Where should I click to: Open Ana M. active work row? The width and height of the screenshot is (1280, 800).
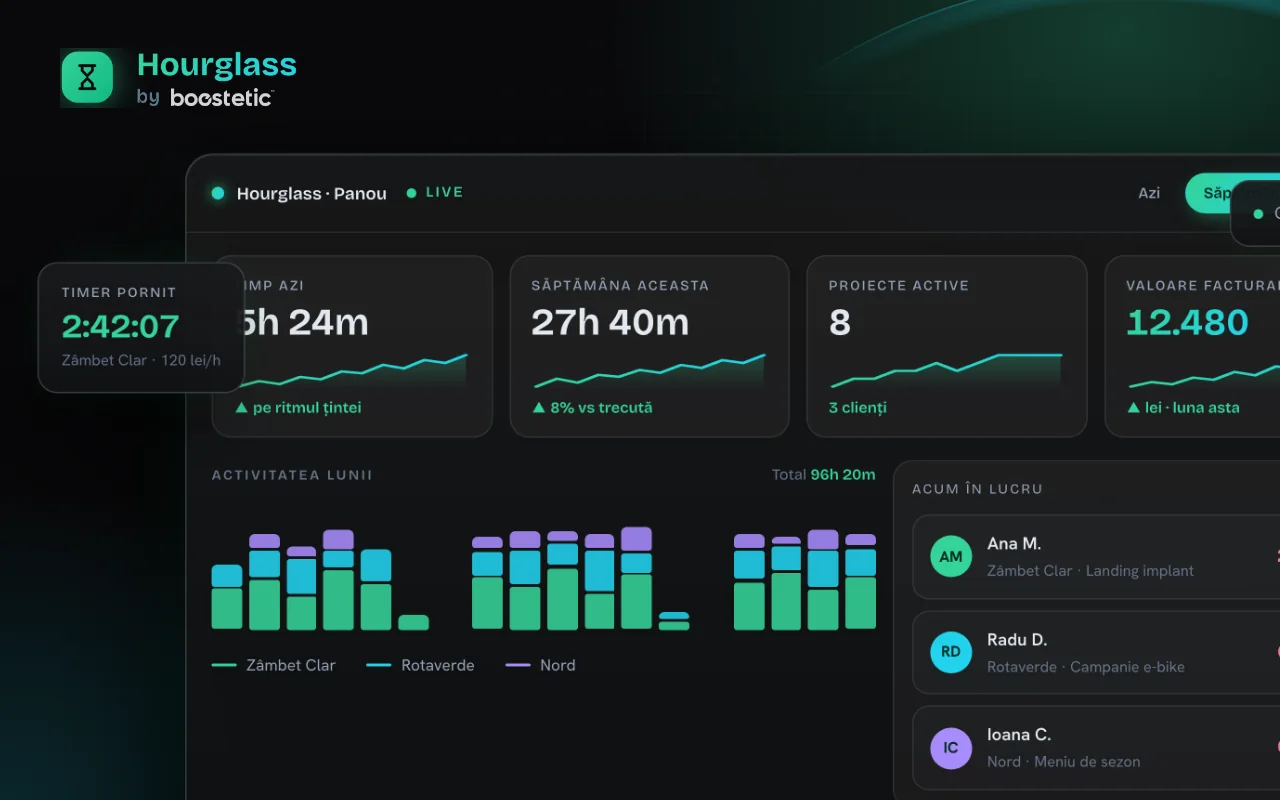pos(1096,557)
